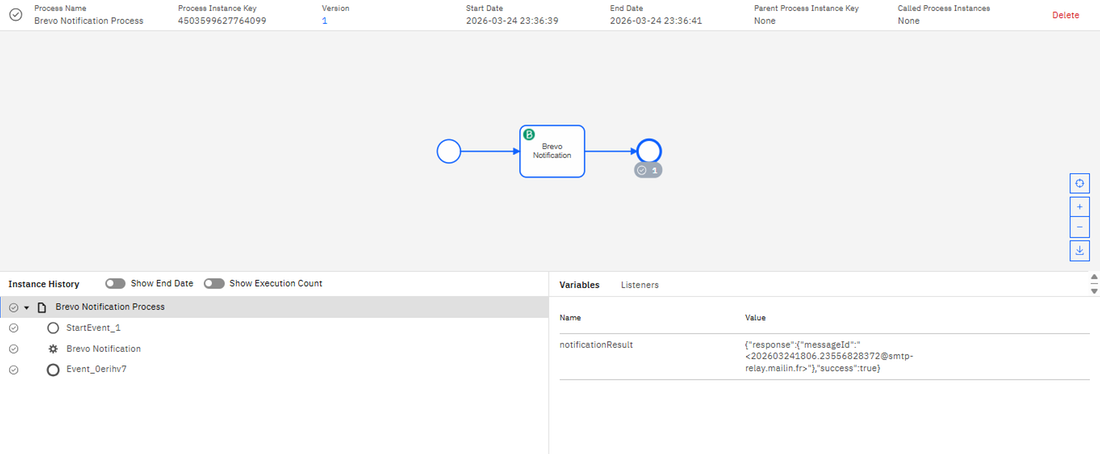The image size is (1100, 454).
Task: Open version 1 link
Action: 324,21
